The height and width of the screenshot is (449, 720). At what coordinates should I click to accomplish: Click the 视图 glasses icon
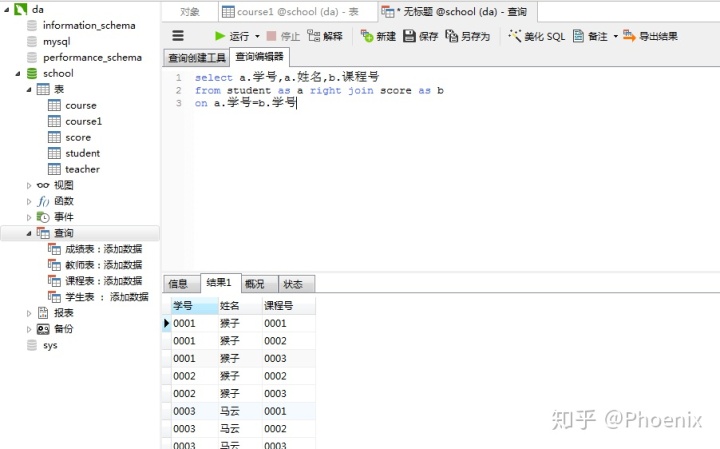[x=43, y=185]
